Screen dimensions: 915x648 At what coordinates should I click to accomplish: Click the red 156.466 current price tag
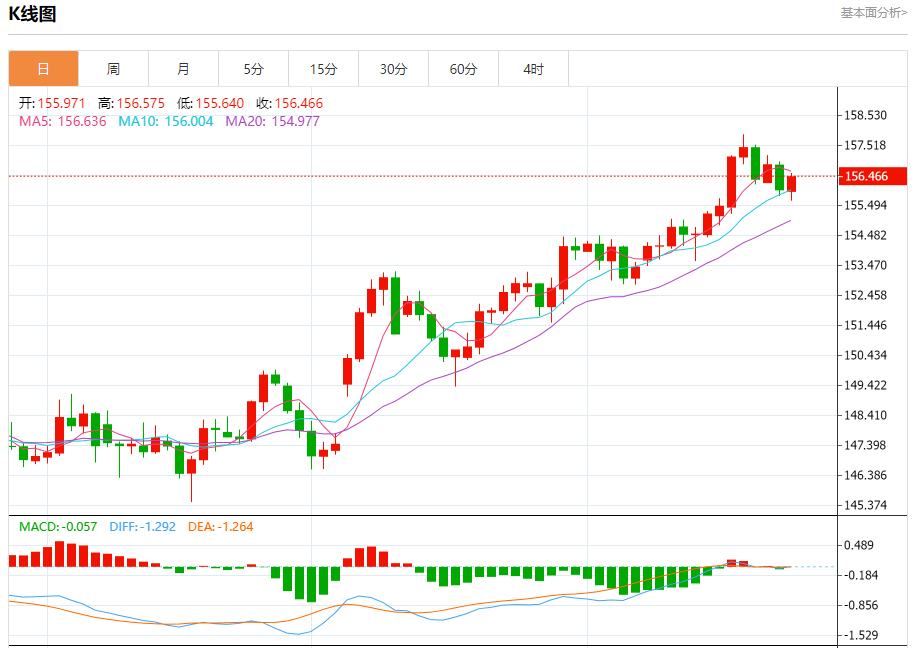click(872, 176)
